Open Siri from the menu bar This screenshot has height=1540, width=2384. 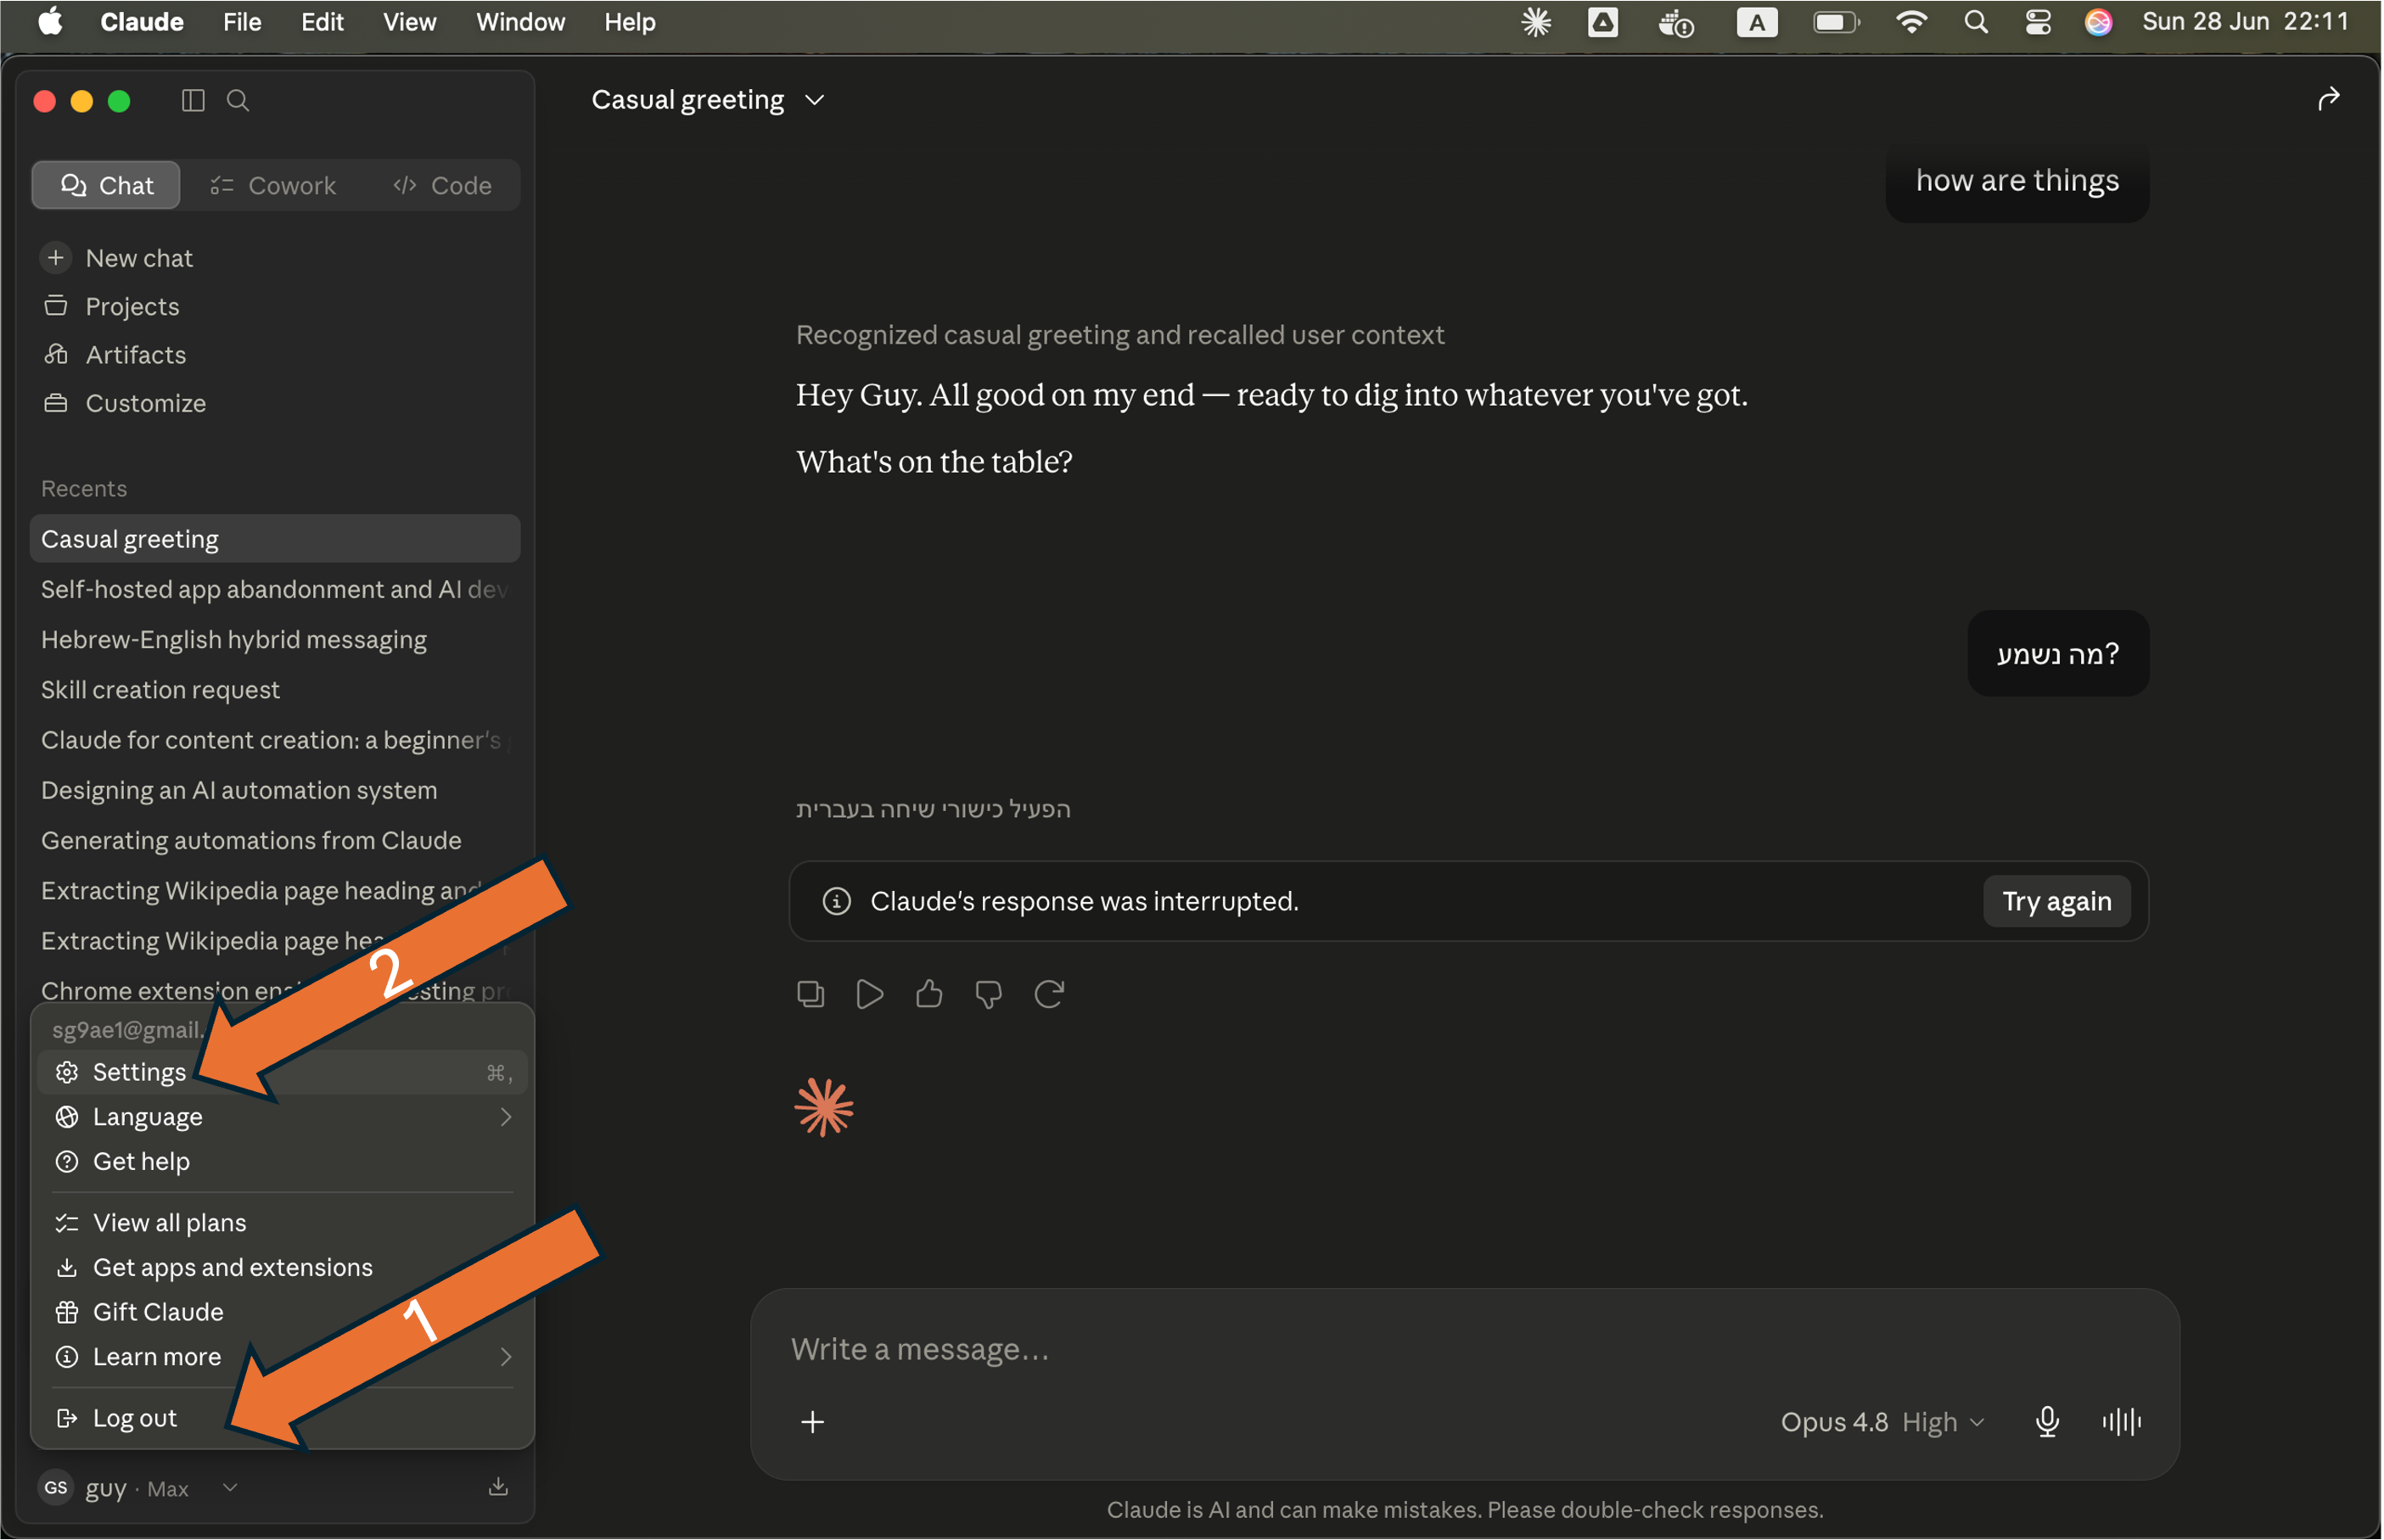2098,22
